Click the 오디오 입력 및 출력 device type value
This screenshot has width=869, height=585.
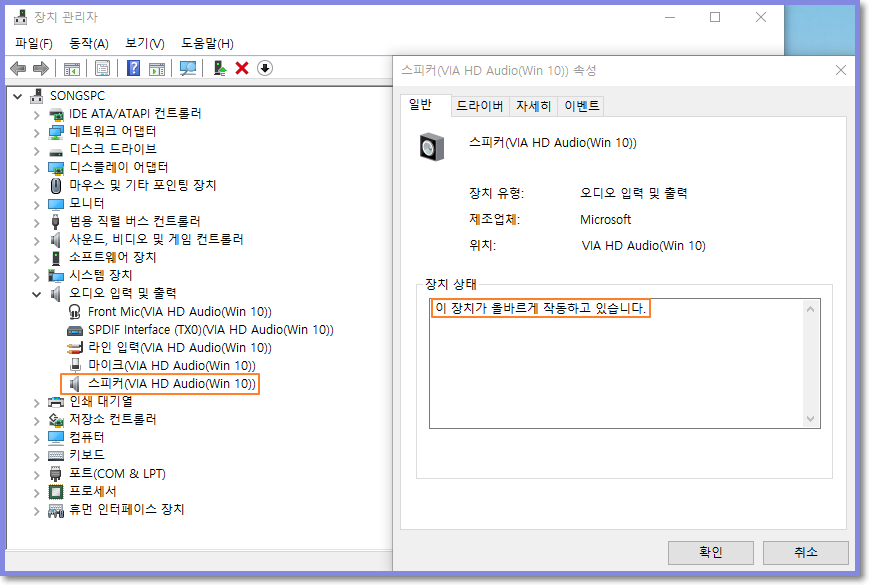pos(633,193)
